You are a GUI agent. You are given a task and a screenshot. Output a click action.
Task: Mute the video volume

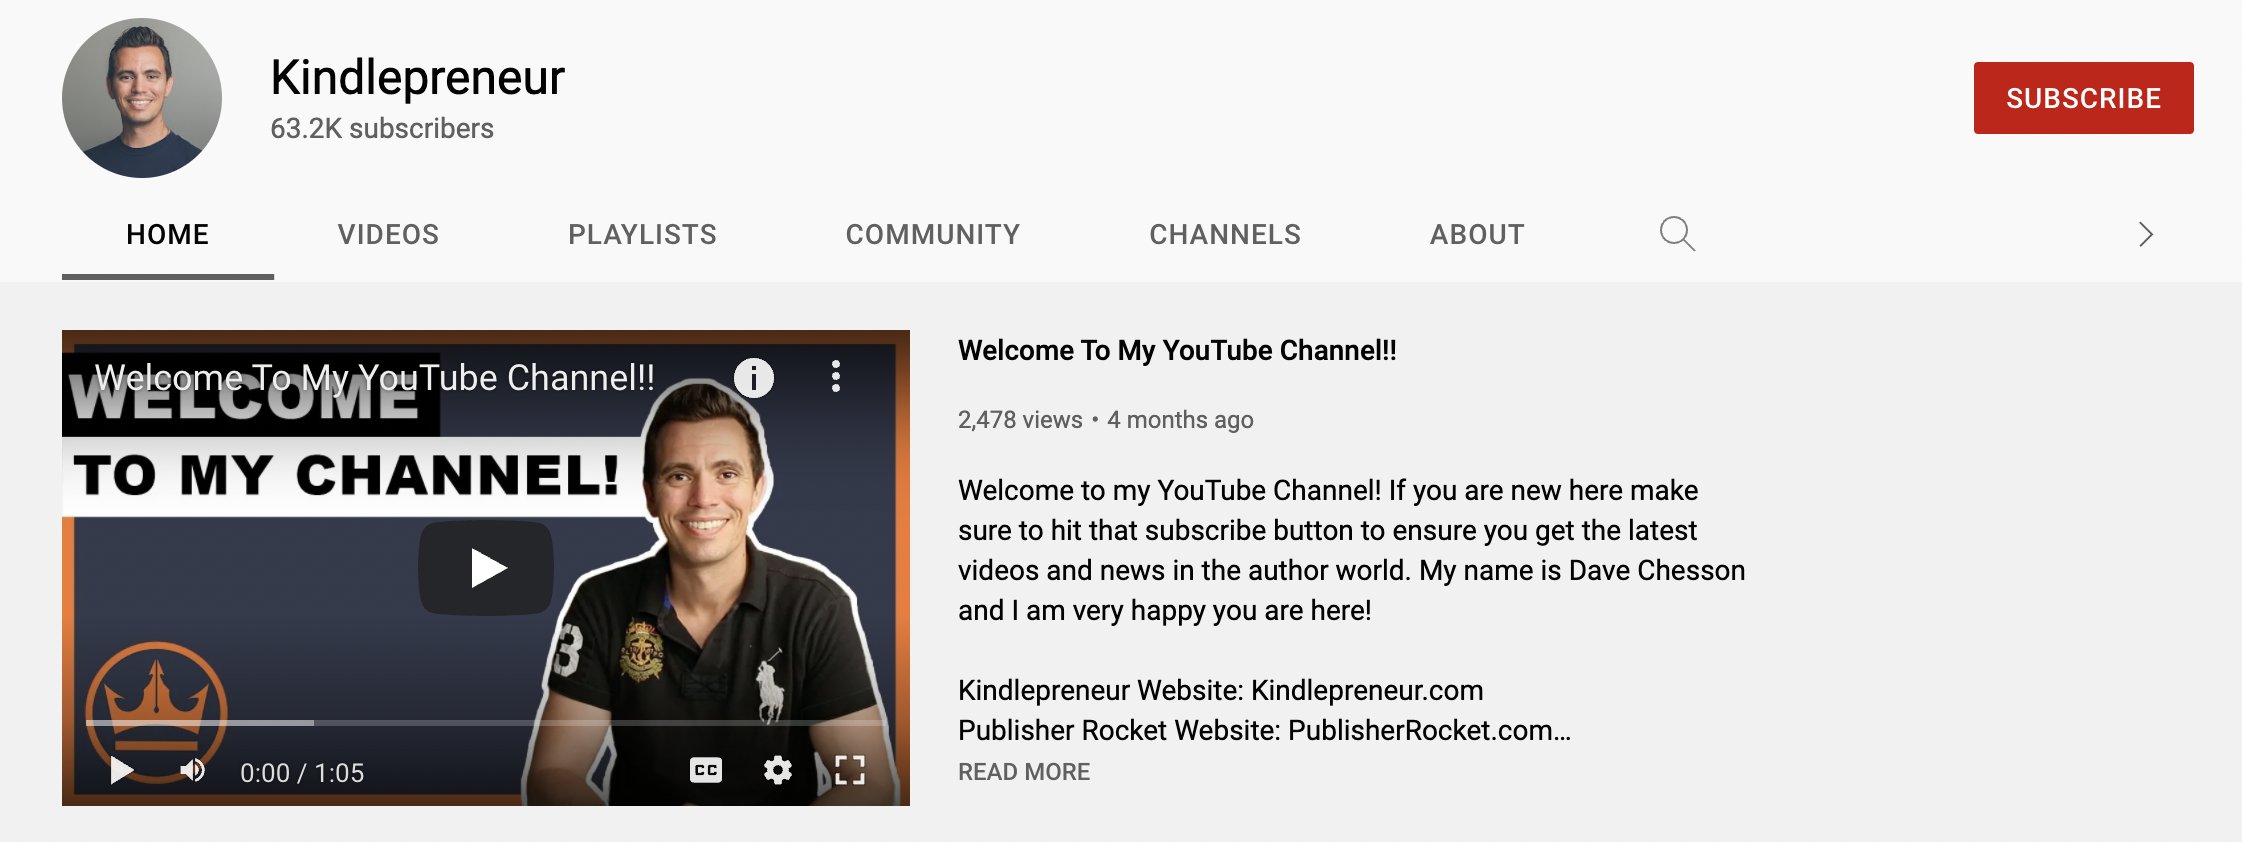193,771
